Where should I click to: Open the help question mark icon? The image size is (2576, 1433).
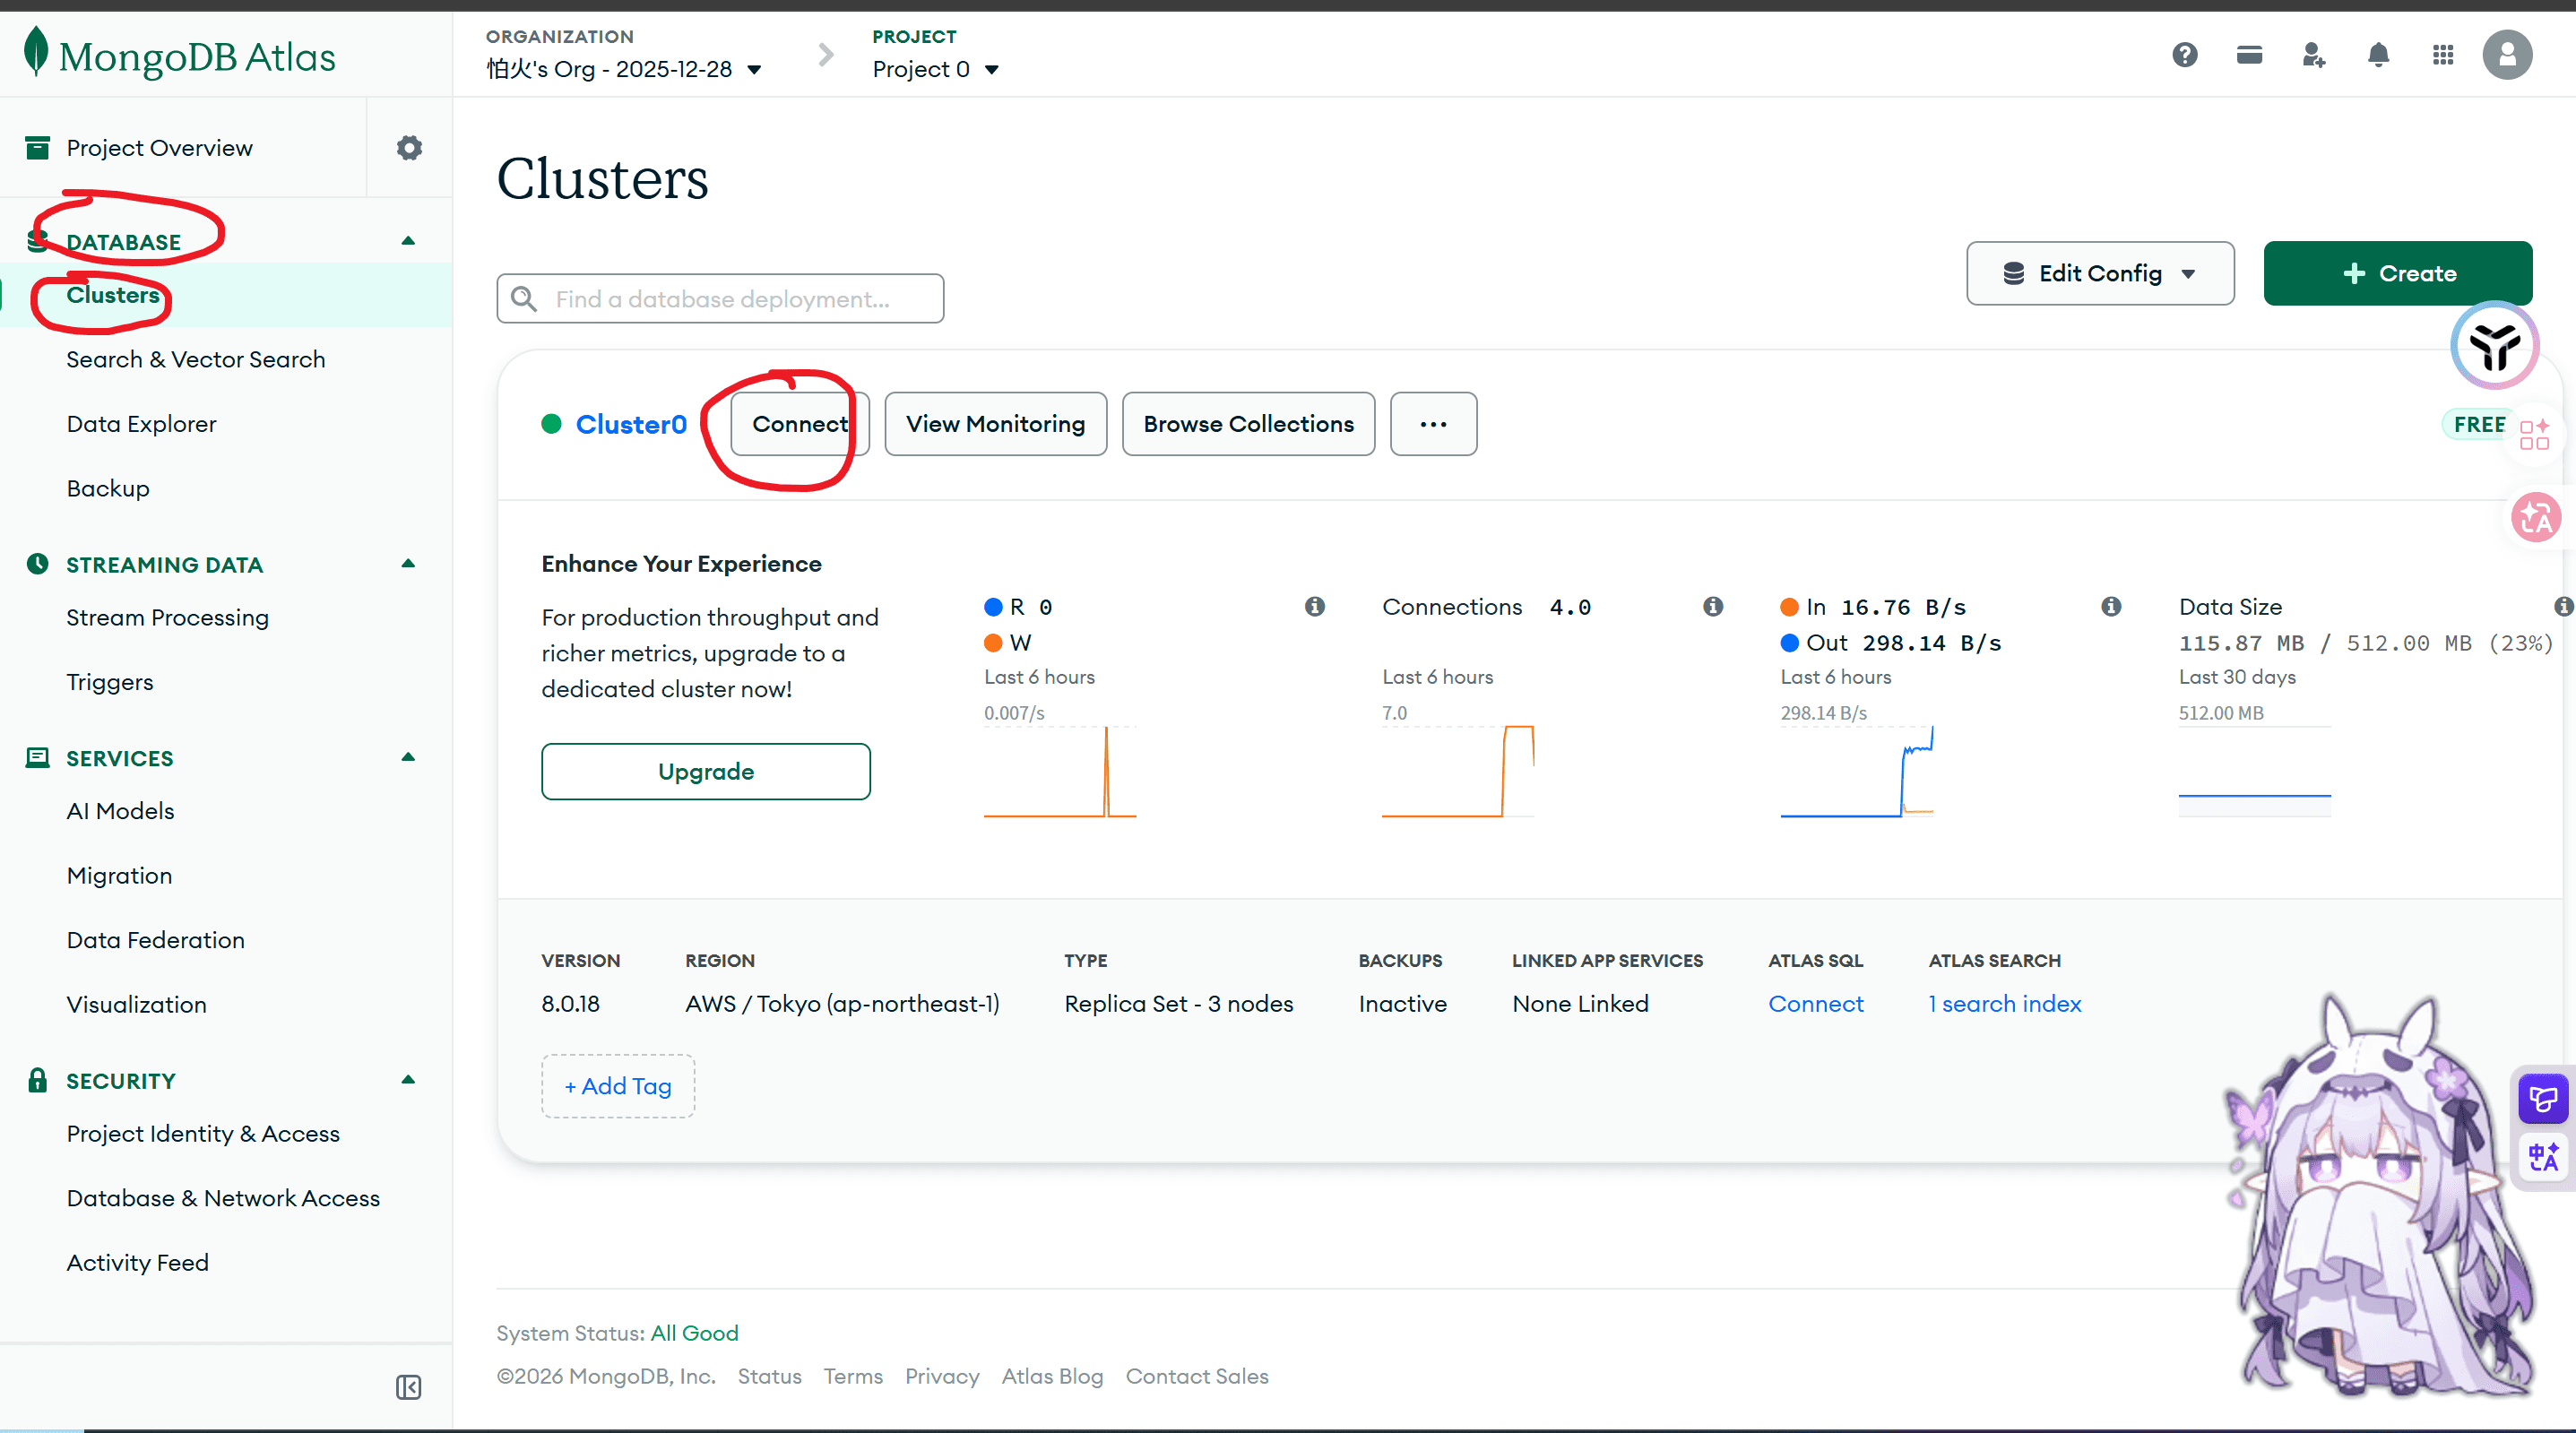coord(2184,54)
